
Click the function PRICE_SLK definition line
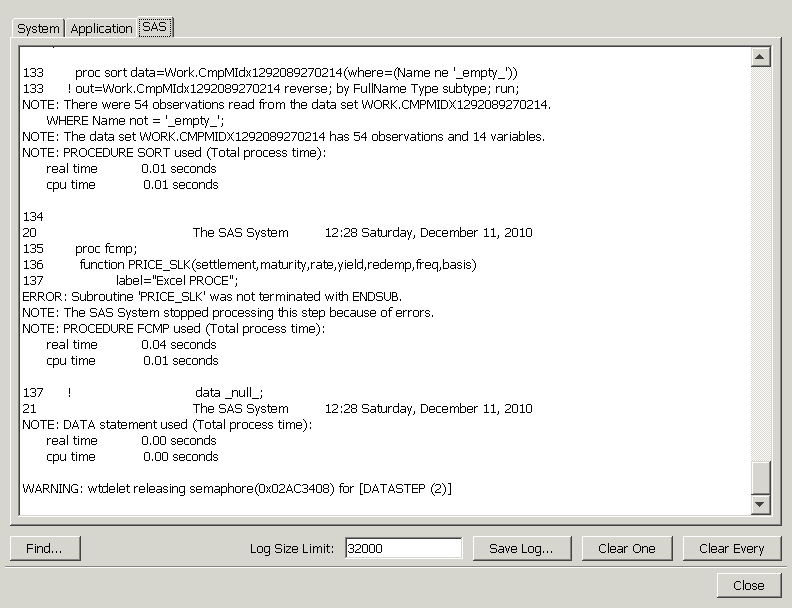point(278,265)
